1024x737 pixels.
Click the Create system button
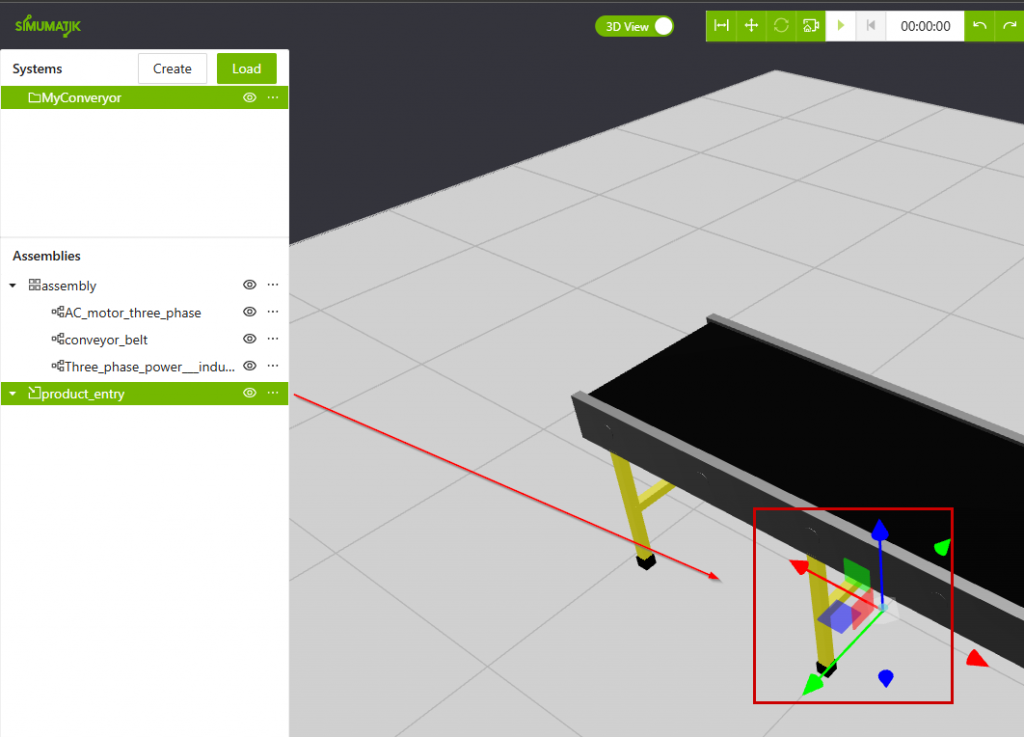click(x=172, y=69)
